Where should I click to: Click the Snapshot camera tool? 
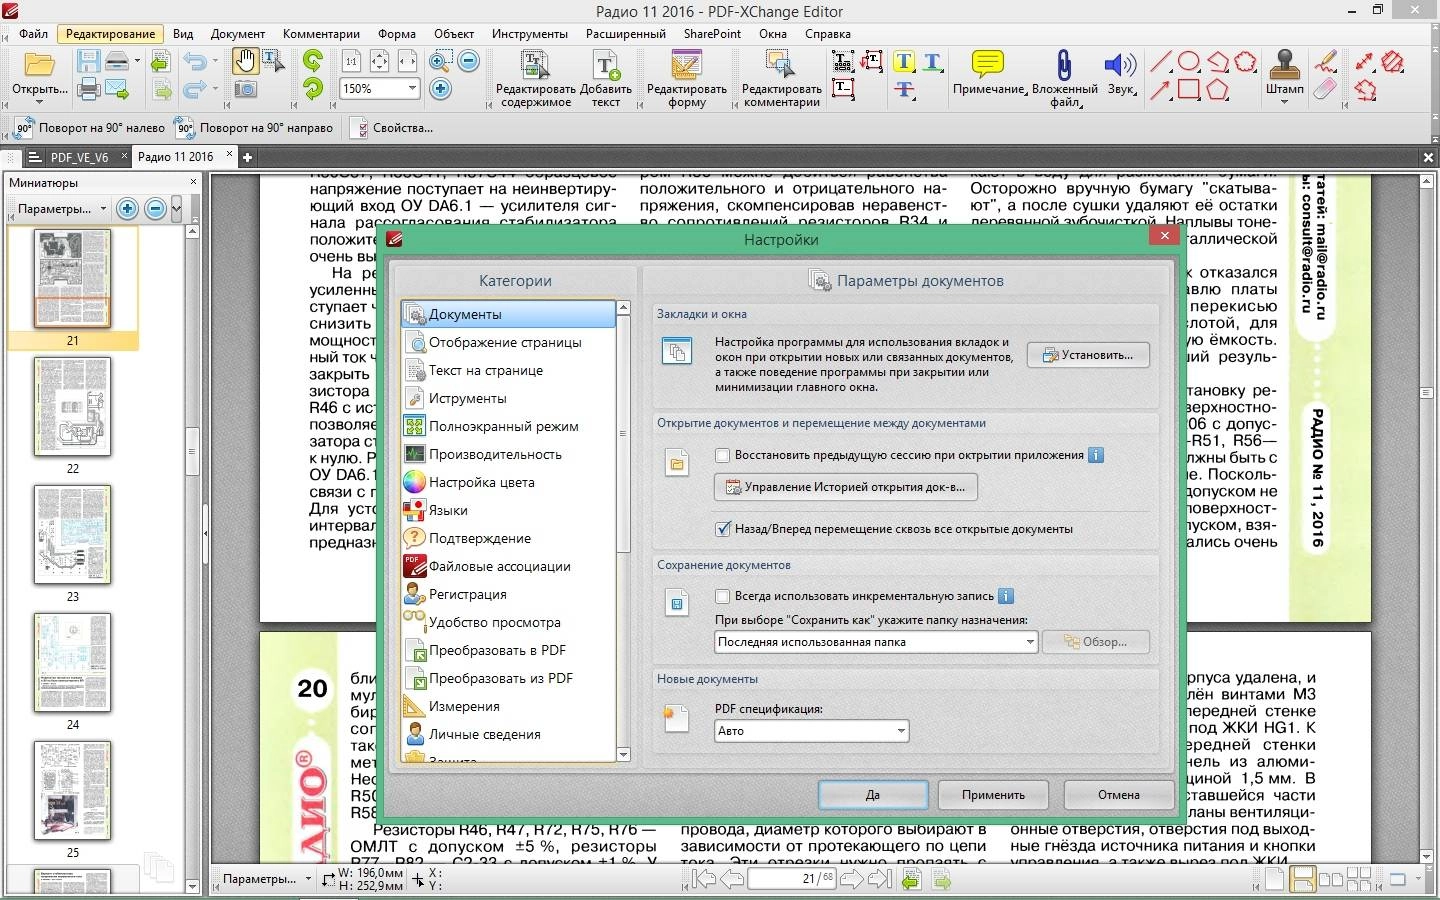245,89
